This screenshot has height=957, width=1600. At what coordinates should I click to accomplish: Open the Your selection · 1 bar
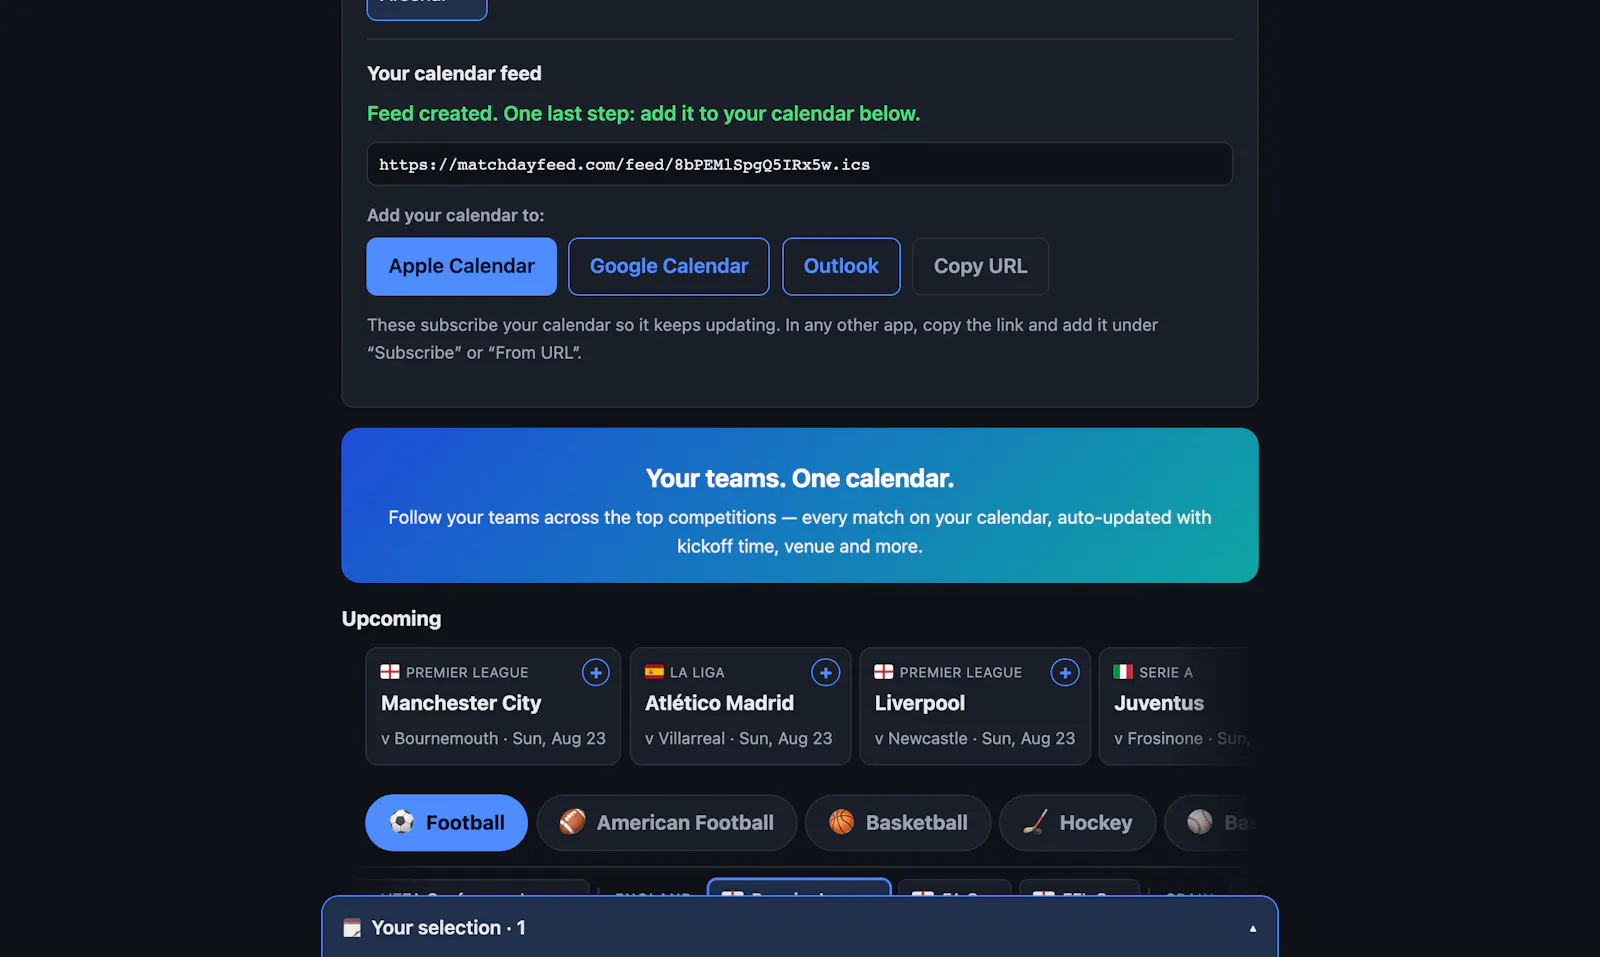[800, 927]
